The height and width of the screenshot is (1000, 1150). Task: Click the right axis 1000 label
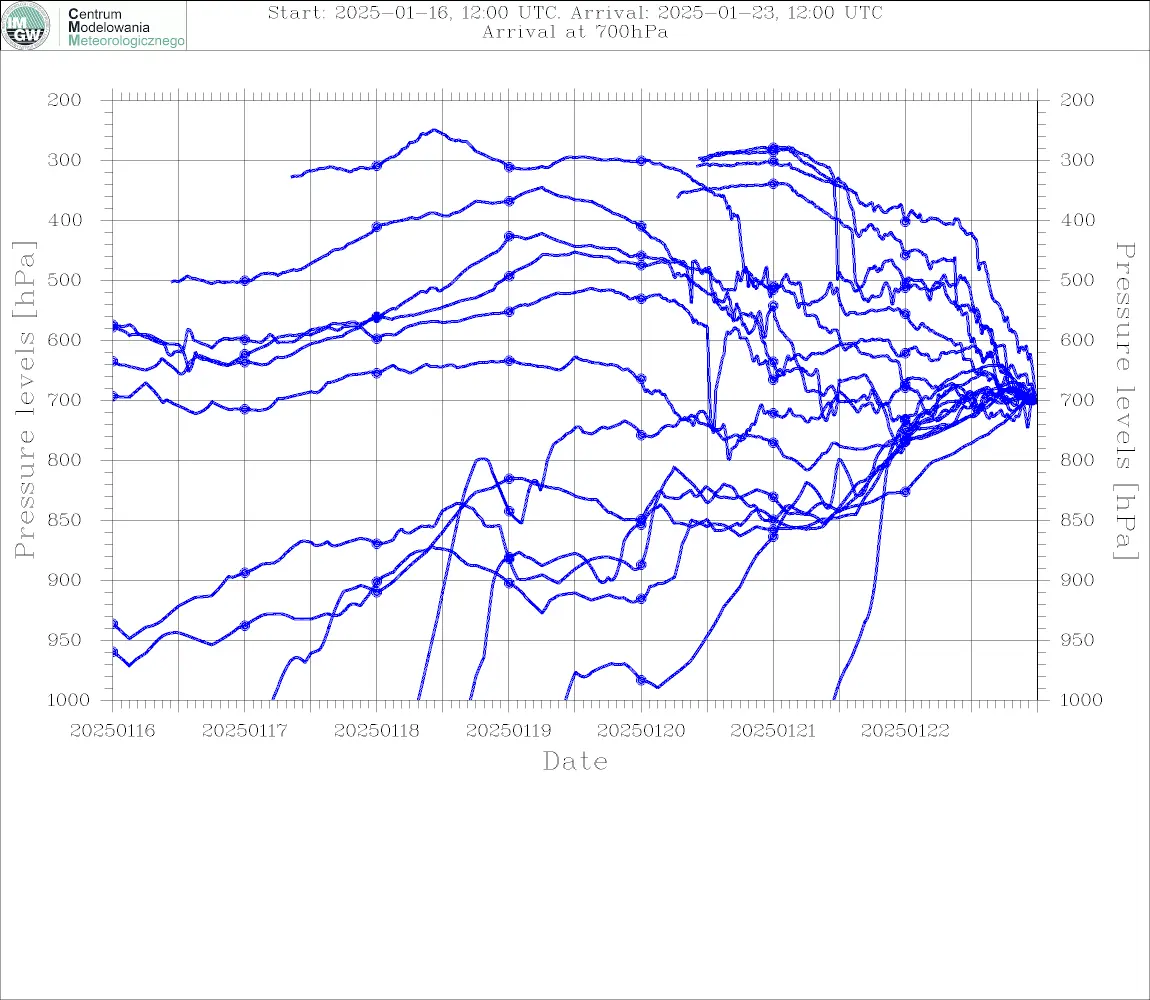coord(1081,700)
